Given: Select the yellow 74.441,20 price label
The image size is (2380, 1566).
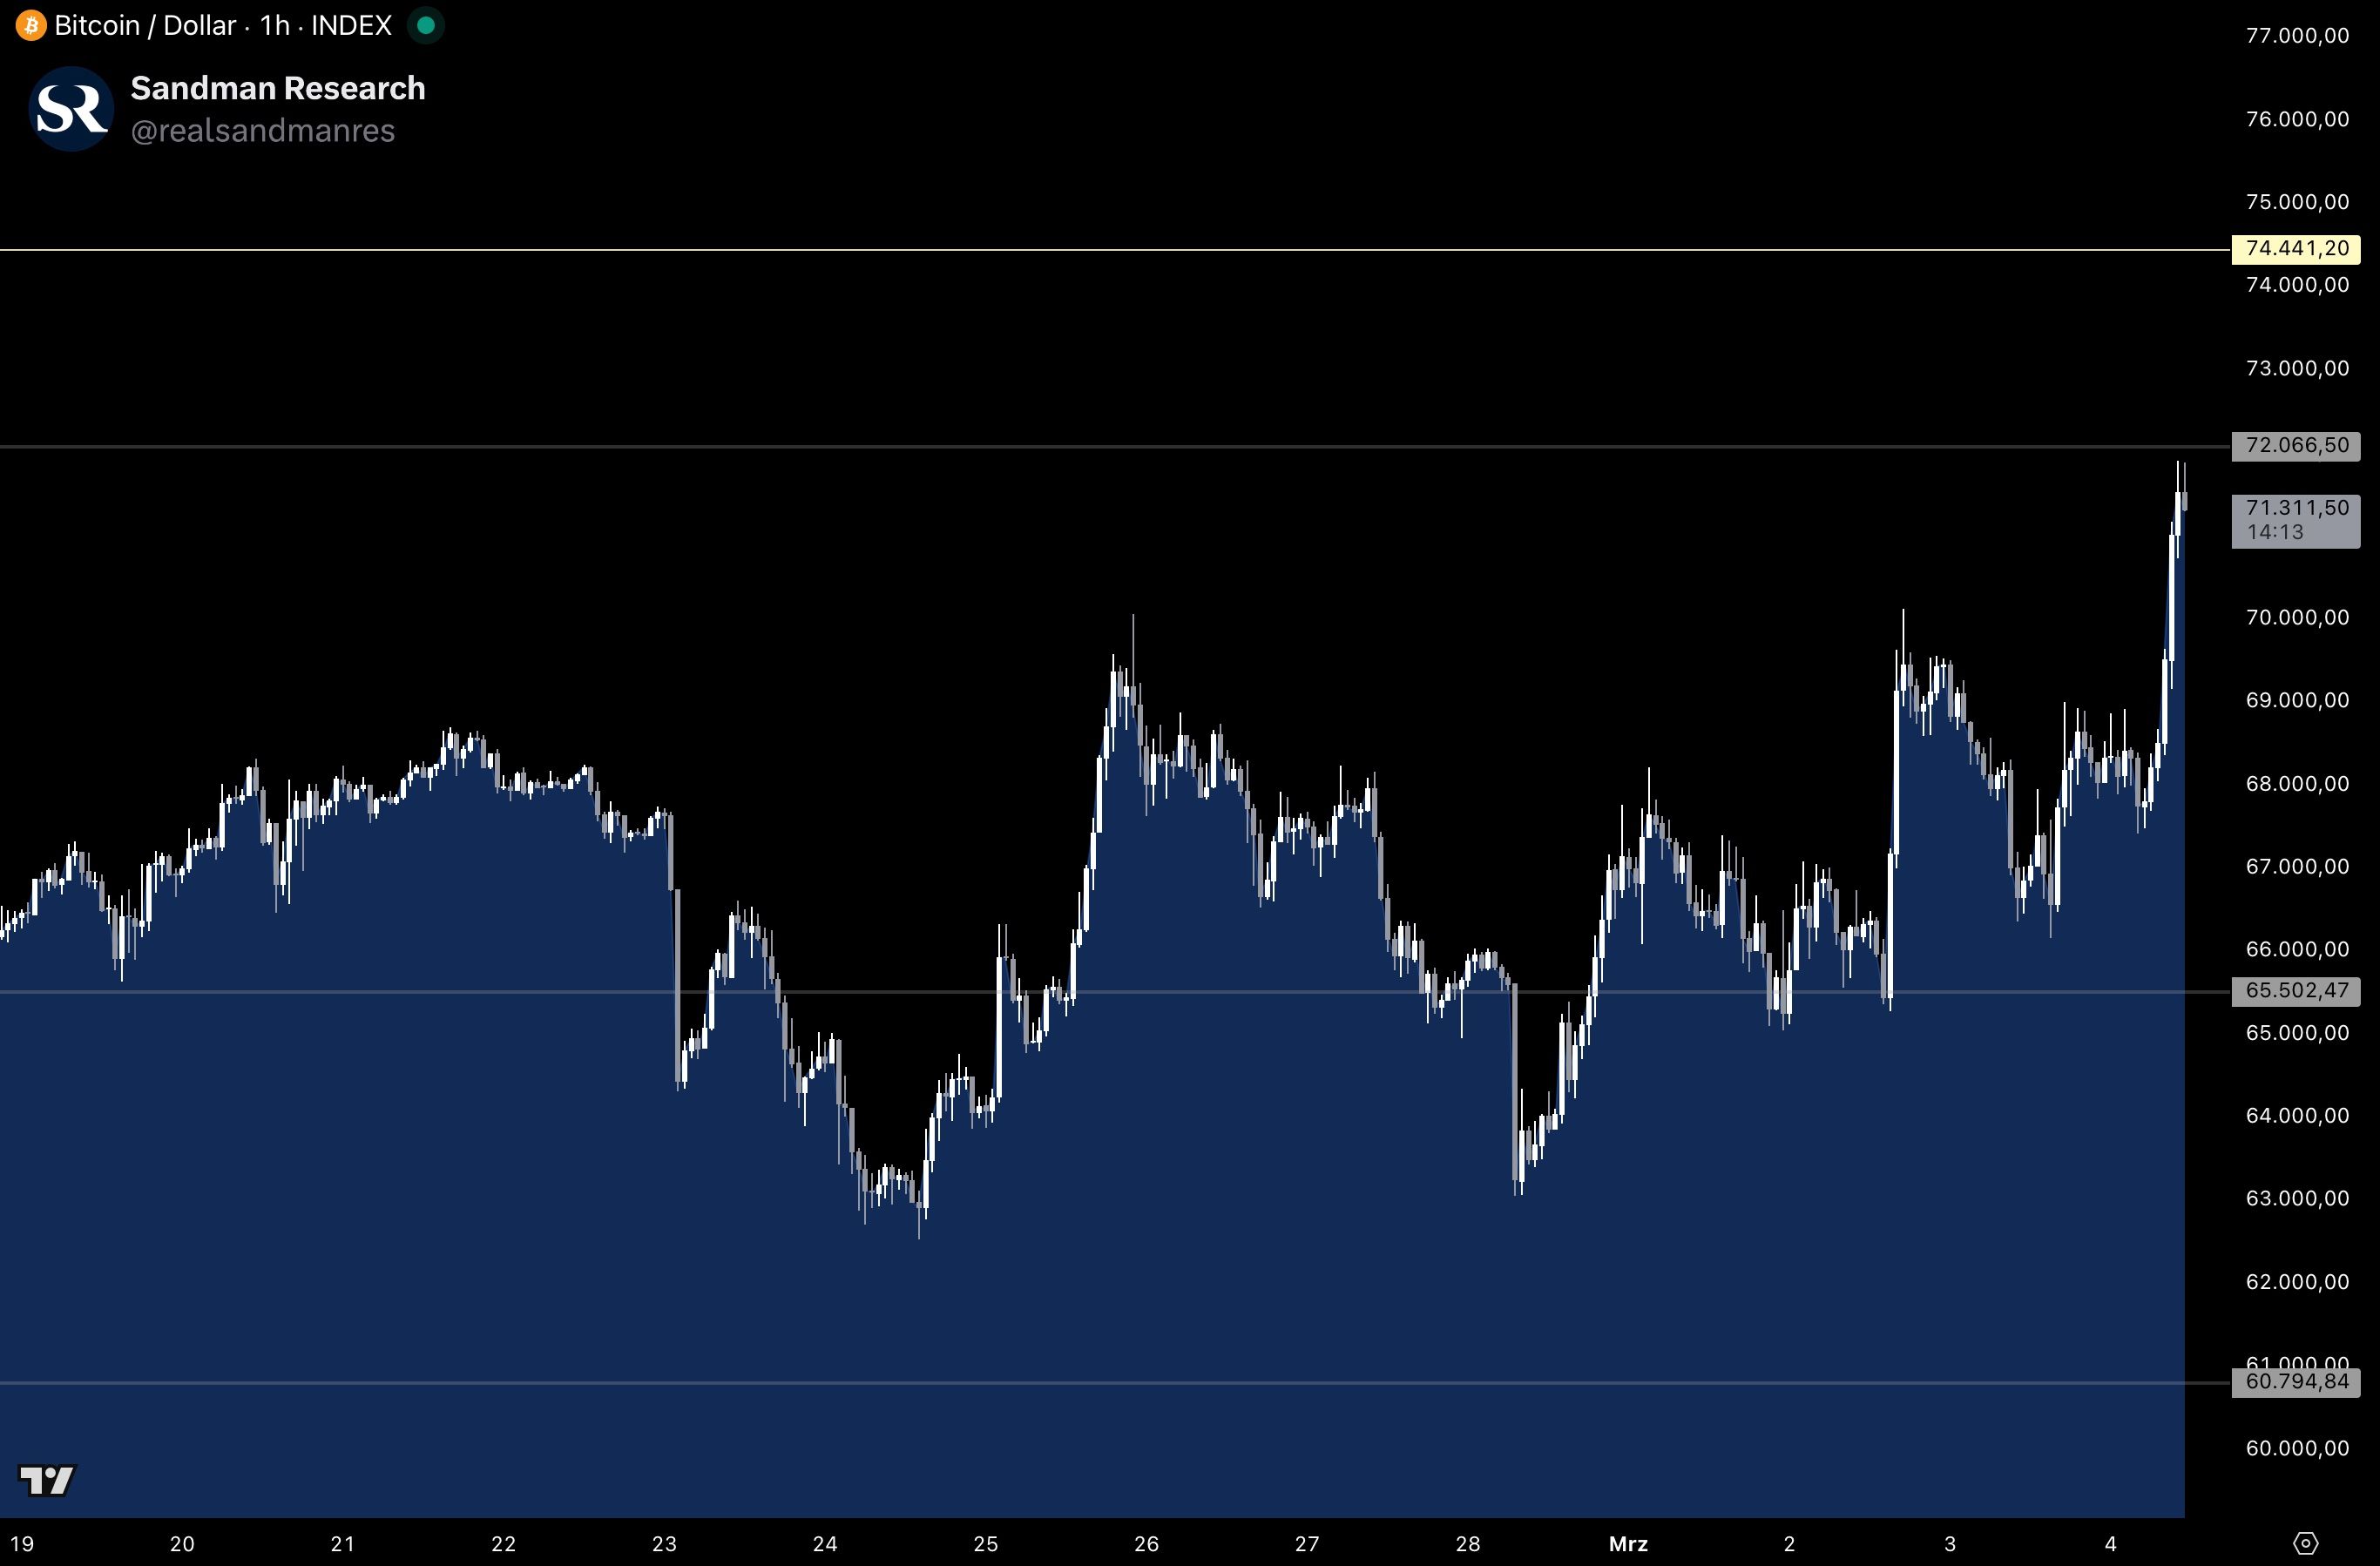Looking at the screenshot, I should 2296,248.
